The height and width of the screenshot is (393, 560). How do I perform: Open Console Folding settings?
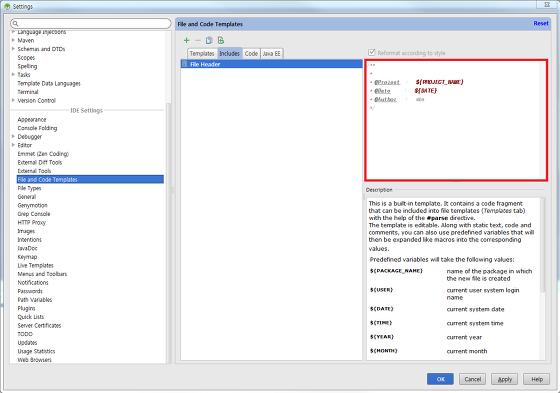click(38, 128)
